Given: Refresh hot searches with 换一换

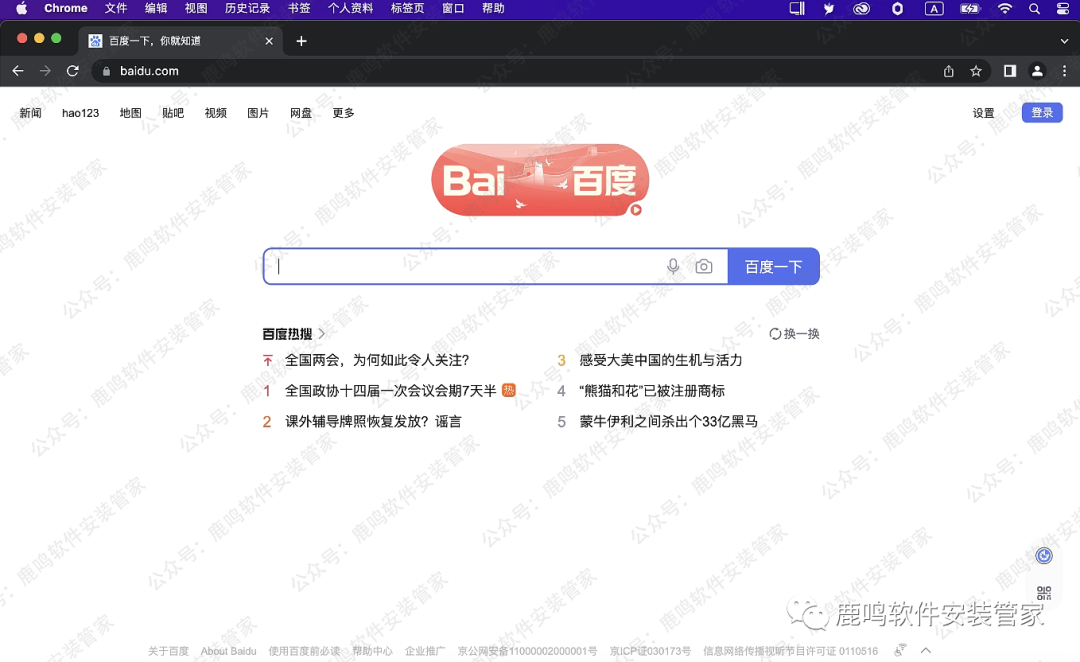Looking at the screenshot, I should coord(794,333).
